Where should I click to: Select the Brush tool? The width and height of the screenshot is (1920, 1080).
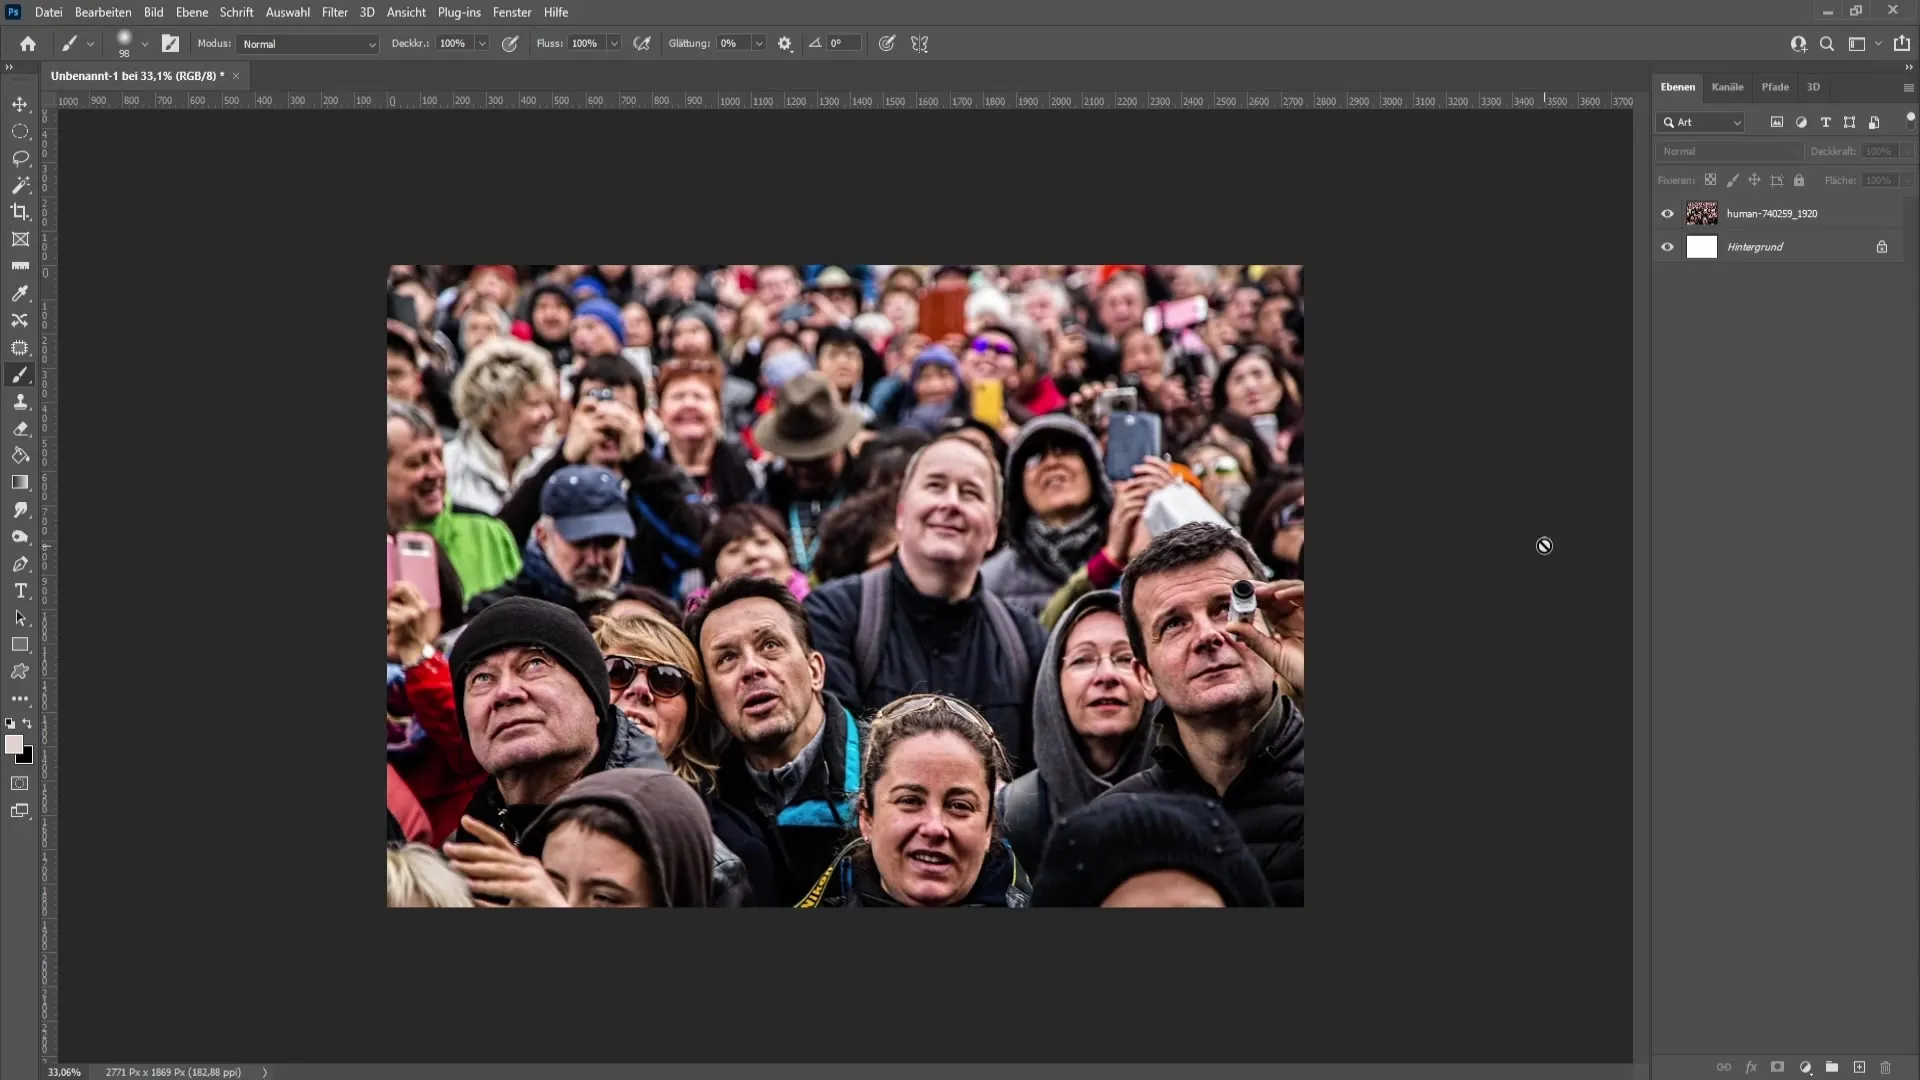[18, 375]
